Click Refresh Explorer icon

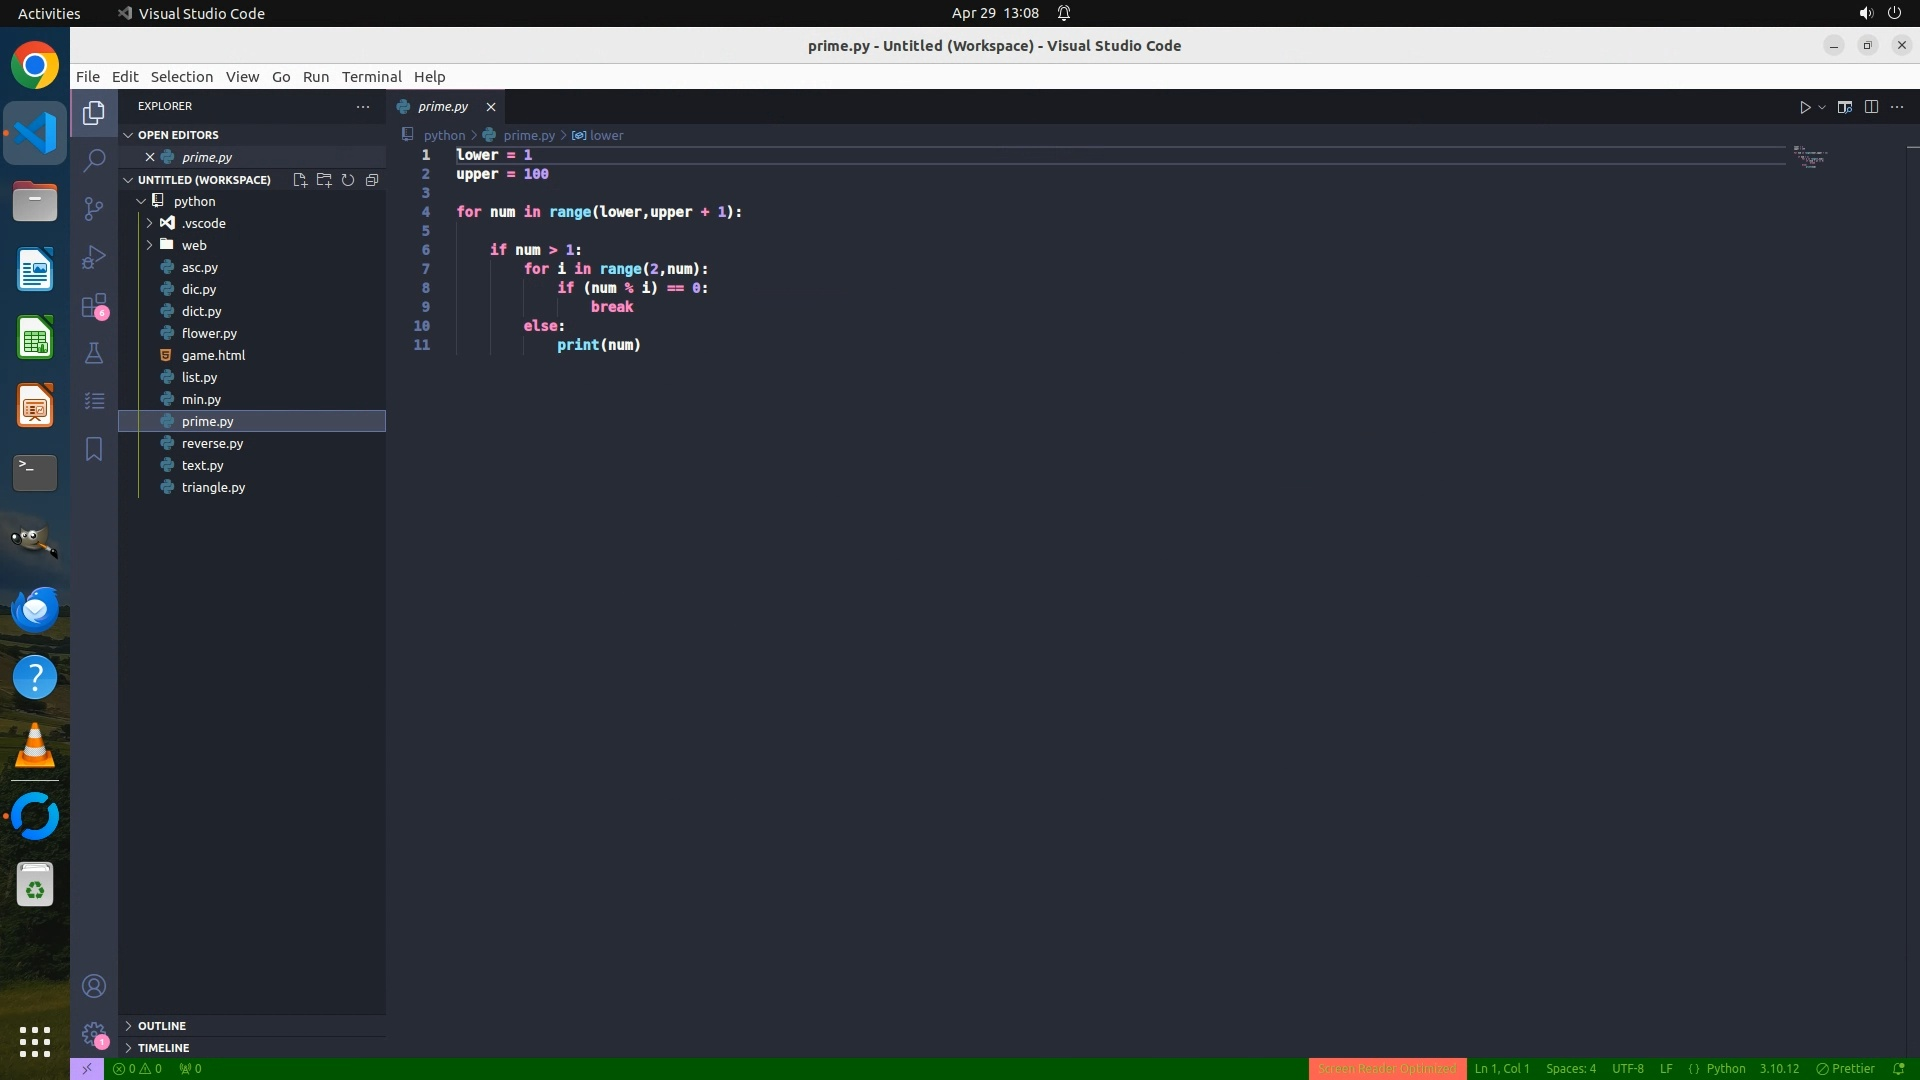[x=348, y=180]
